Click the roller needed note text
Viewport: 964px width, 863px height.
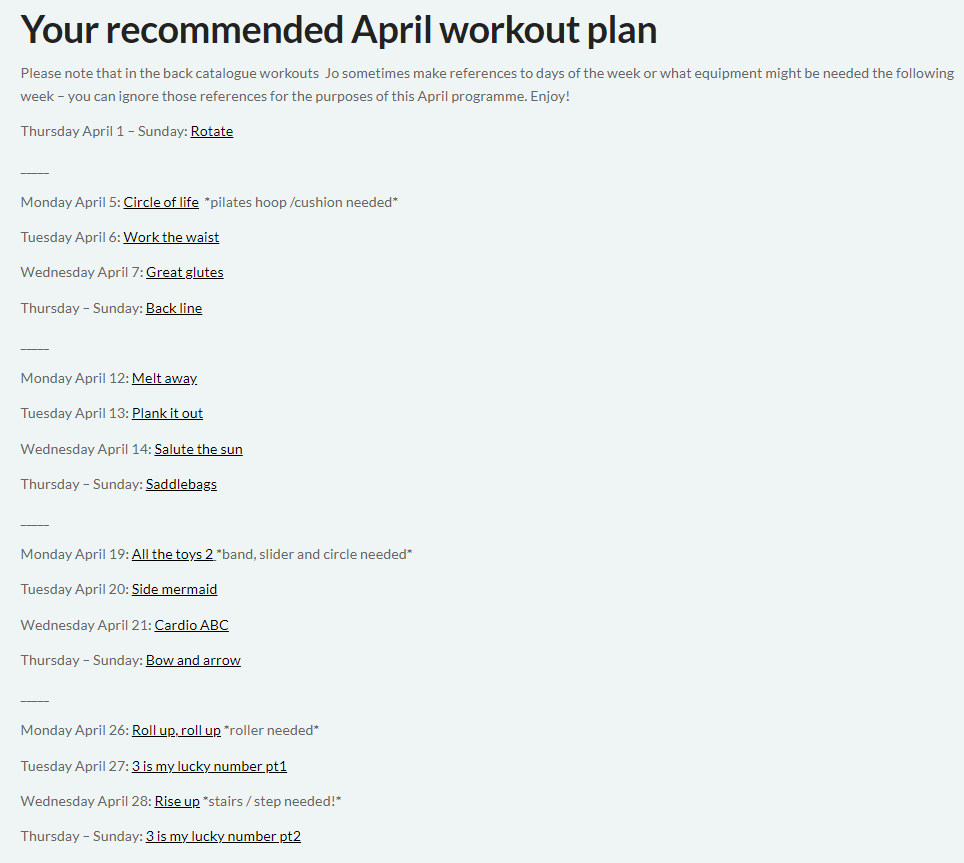pos(271,730)
